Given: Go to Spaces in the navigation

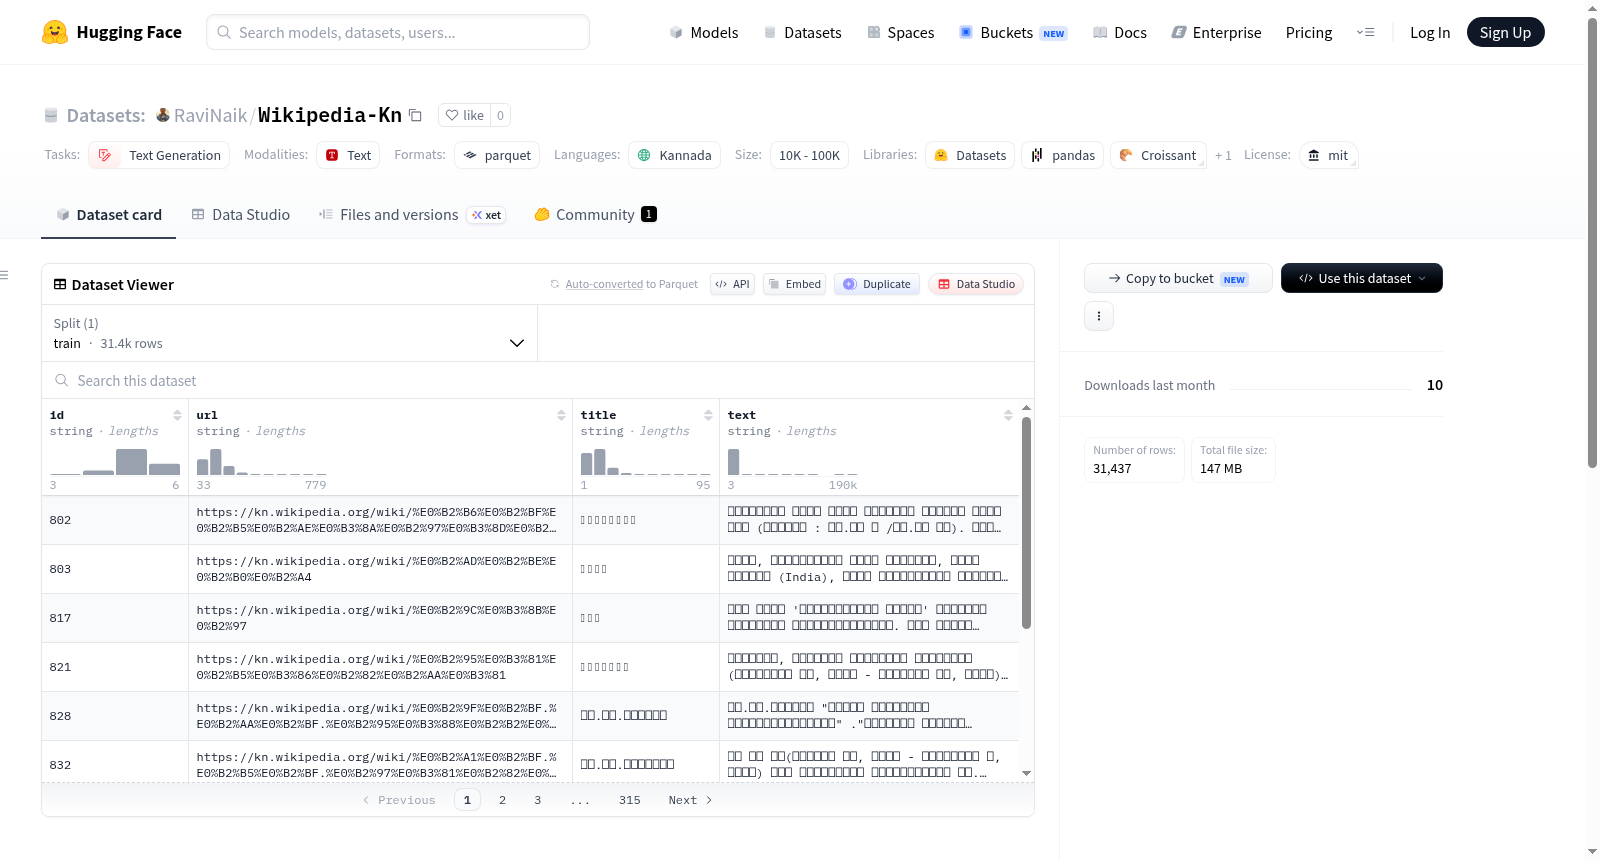Looking at the screenshot, I should click(x=900, y=32).
